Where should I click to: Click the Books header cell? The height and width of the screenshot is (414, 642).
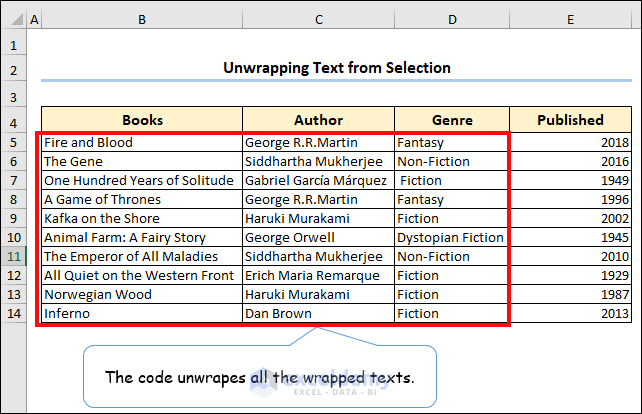tap(142, 120)
